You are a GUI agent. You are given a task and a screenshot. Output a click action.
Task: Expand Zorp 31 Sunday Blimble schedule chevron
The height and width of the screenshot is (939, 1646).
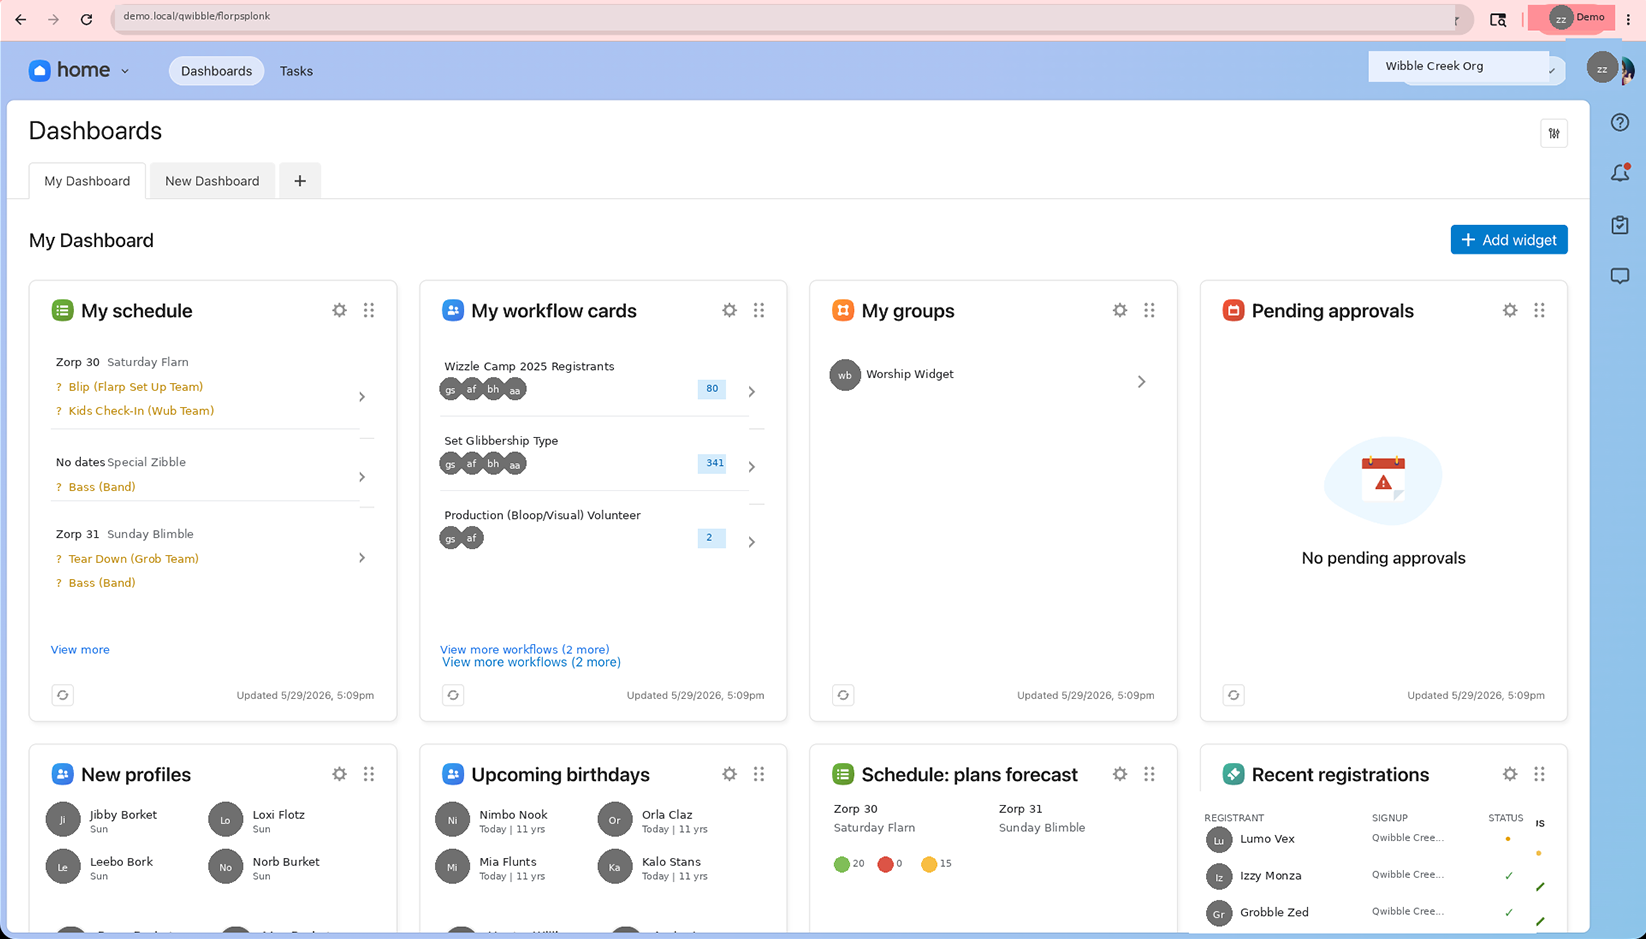click(x=362, y=558)
